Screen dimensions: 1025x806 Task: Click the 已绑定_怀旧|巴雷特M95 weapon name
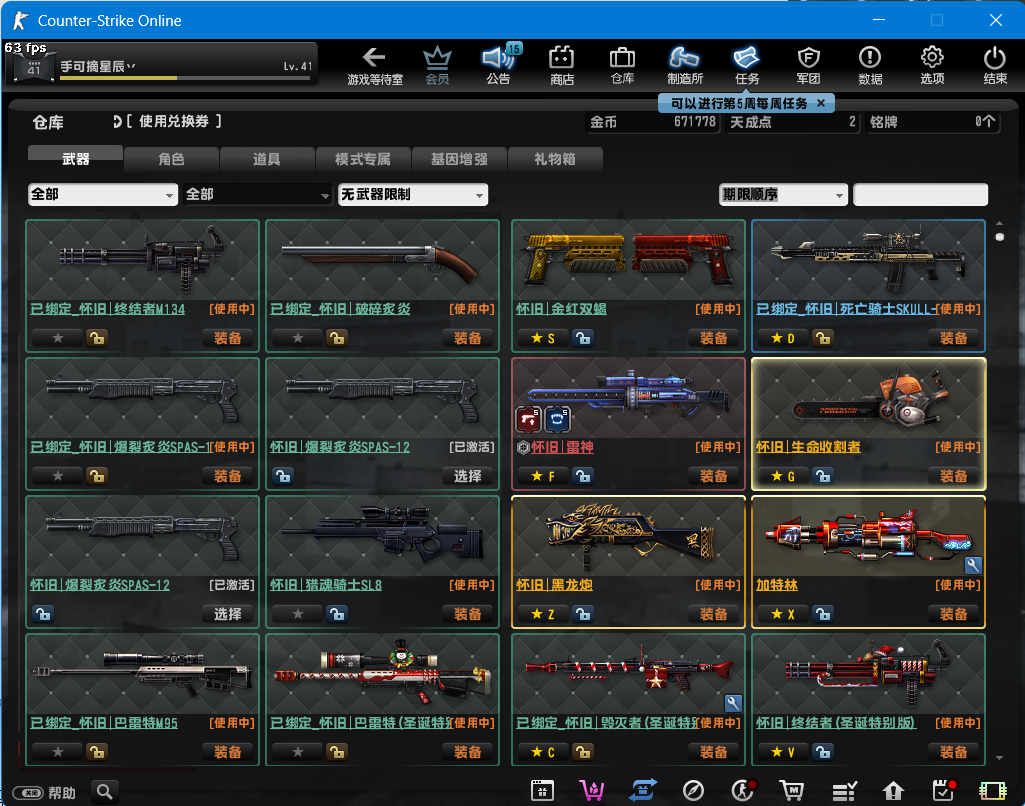104,723
